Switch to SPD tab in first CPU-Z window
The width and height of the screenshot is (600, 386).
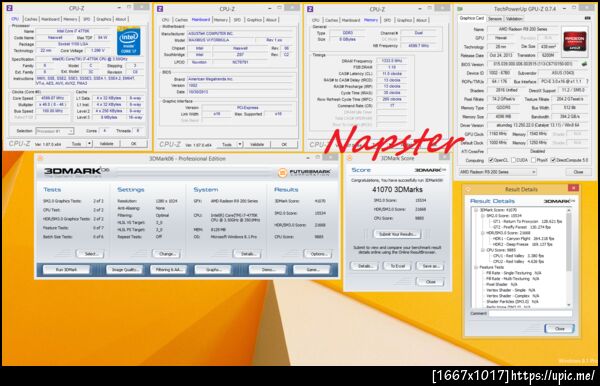pos(87,19)
